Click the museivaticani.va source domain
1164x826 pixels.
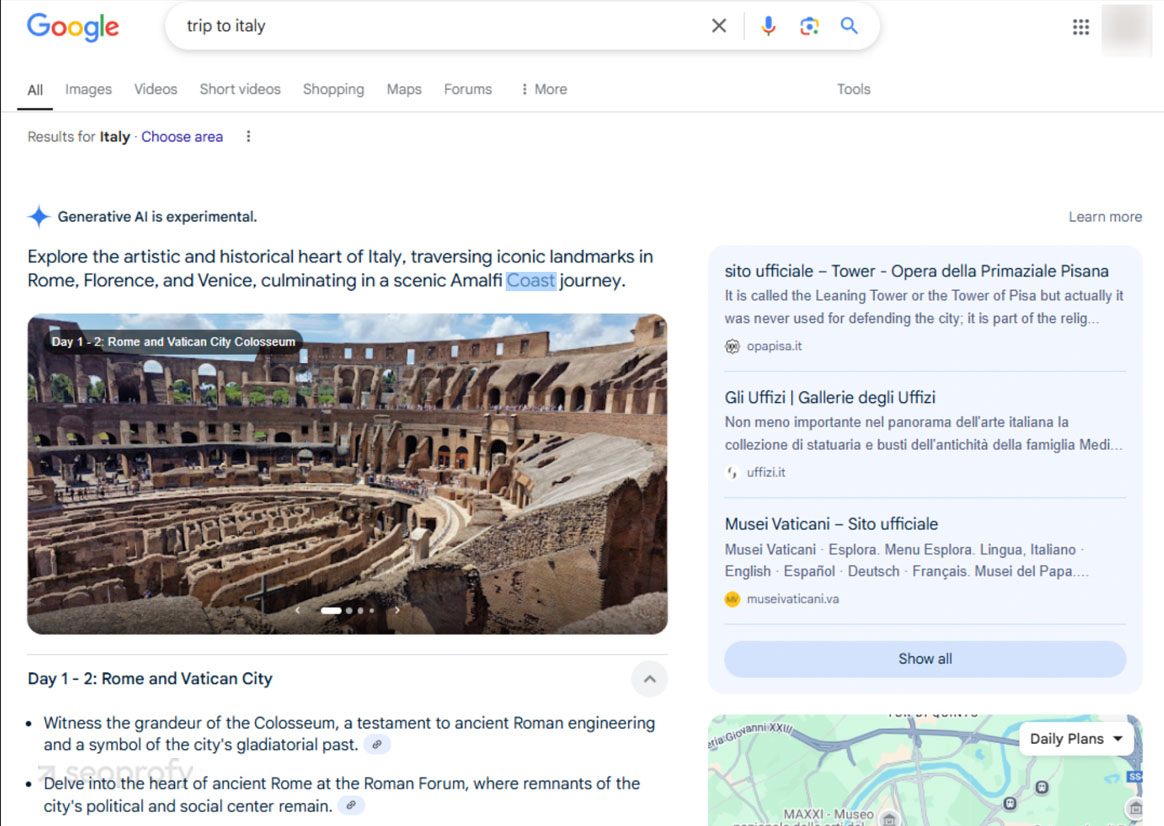[793, 599]
